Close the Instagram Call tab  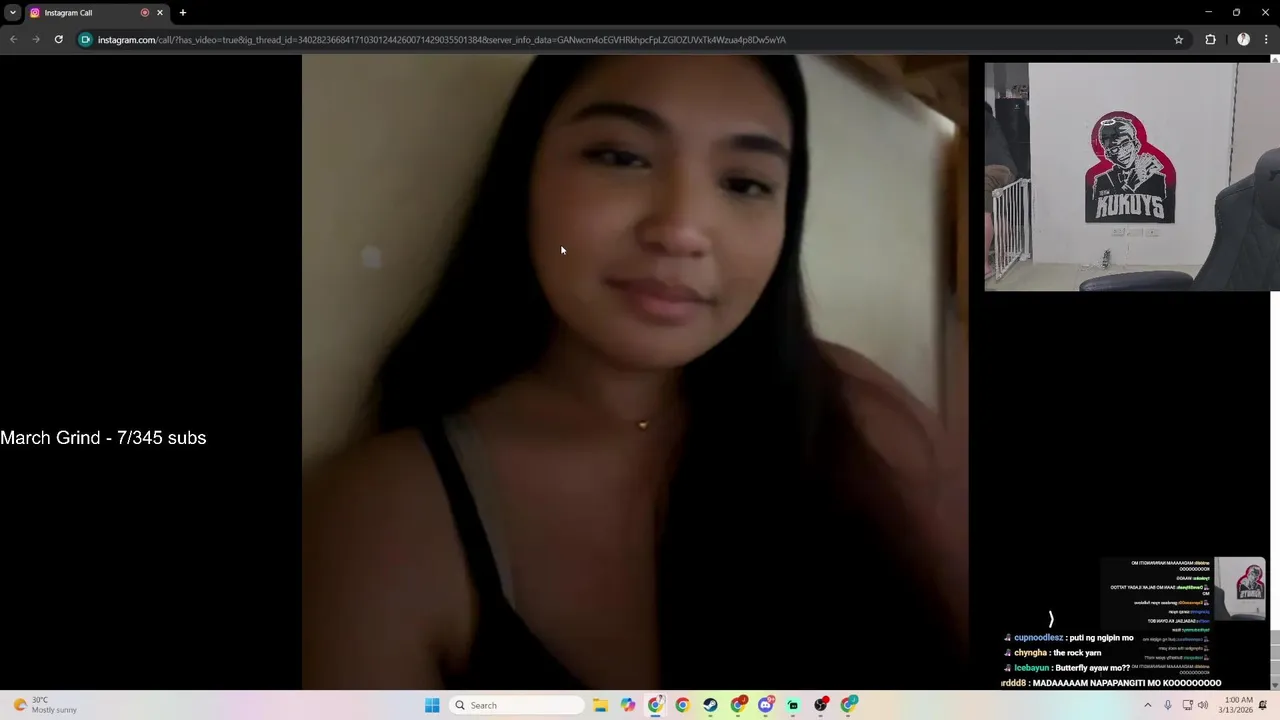coord(159,13)
